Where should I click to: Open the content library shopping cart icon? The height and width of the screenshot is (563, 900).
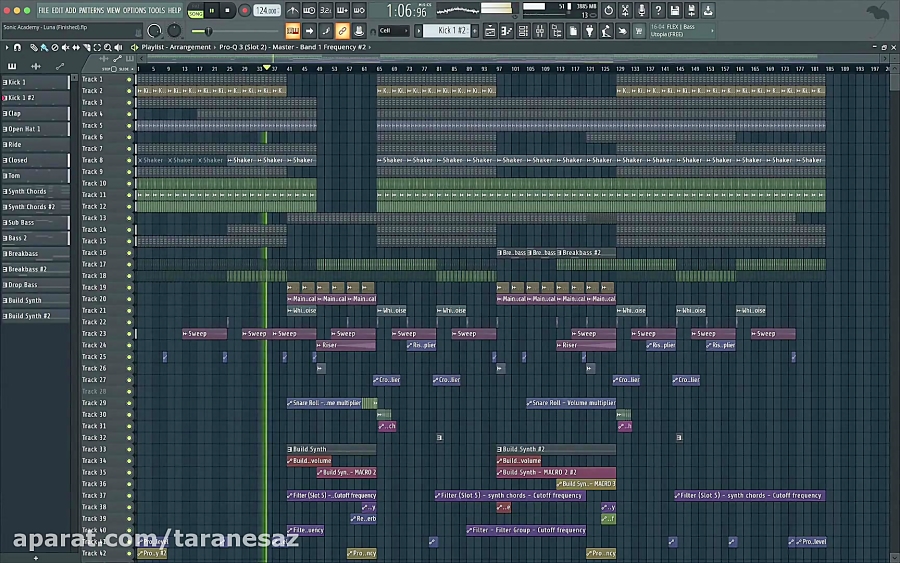click(638, 31)
